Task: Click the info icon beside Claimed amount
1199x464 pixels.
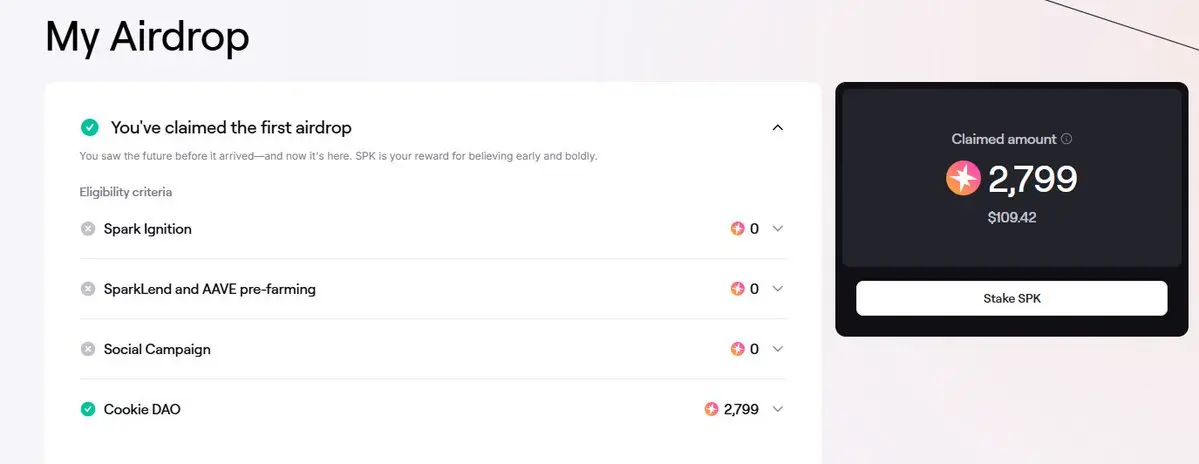Action: click(1067, 139)
